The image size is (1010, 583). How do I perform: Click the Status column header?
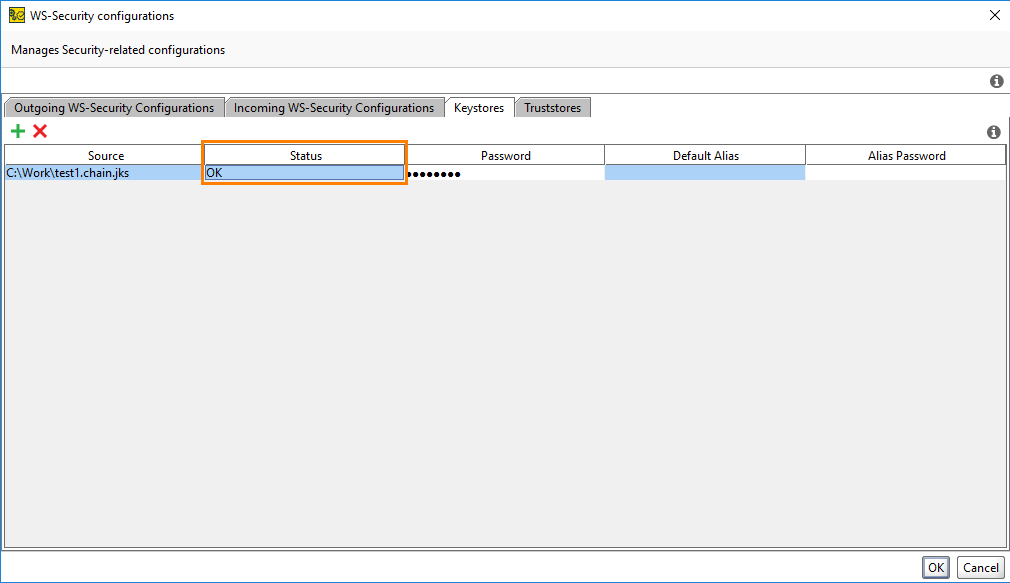tap(305, 155)
